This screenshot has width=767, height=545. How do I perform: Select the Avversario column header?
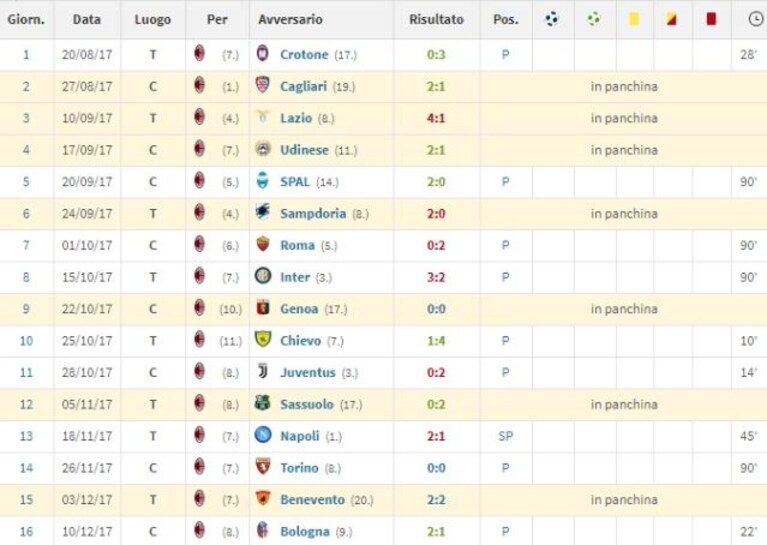coord(290,20)
